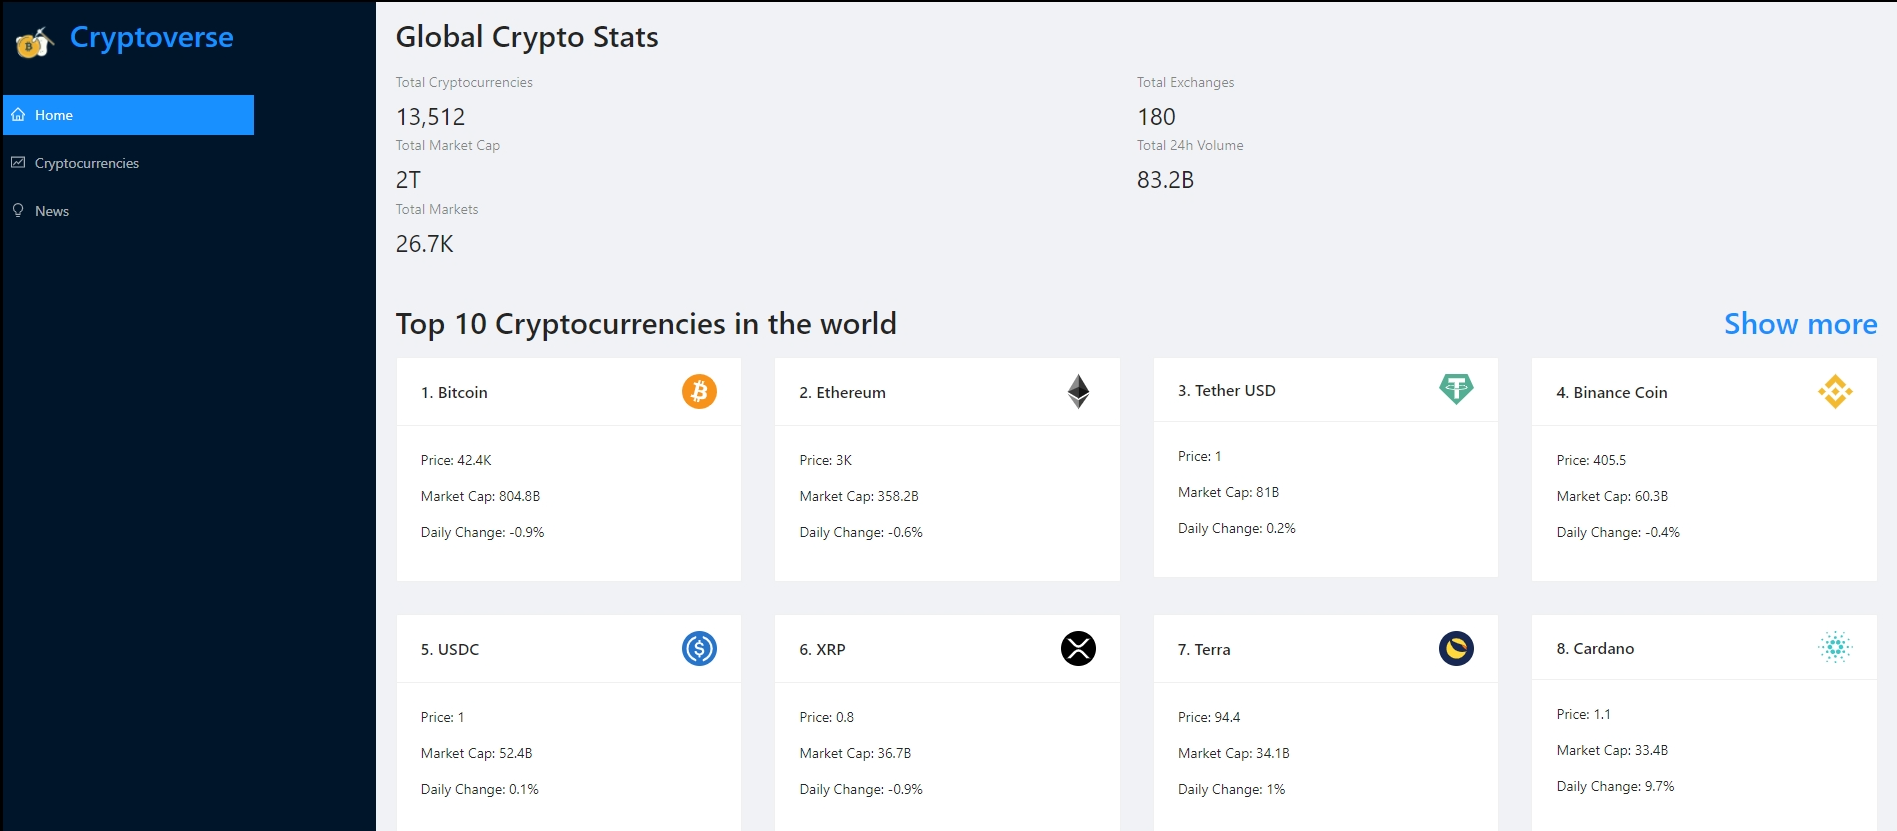The image size is (1897, 831).
Task: Open the Cryptocurrencies menu item
Action: pos(128,163)
